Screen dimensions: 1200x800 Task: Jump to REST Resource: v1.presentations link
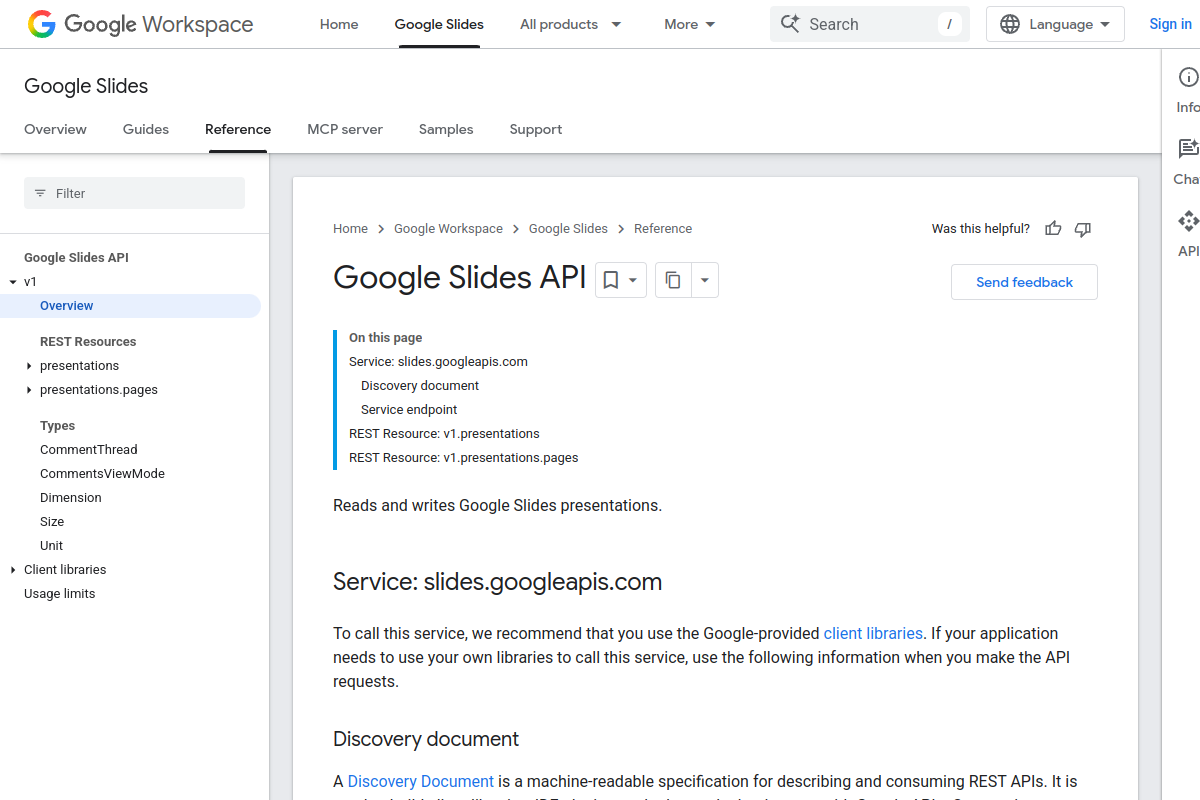[444, 434]
